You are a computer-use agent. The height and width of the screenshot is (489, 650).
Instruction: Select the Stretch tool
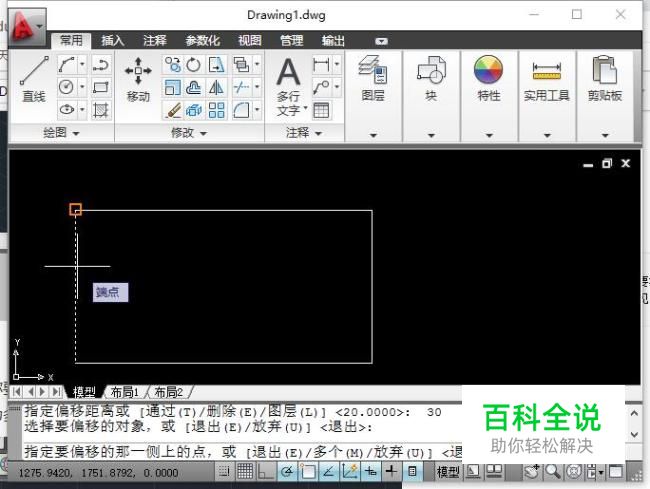pos(216,64)
